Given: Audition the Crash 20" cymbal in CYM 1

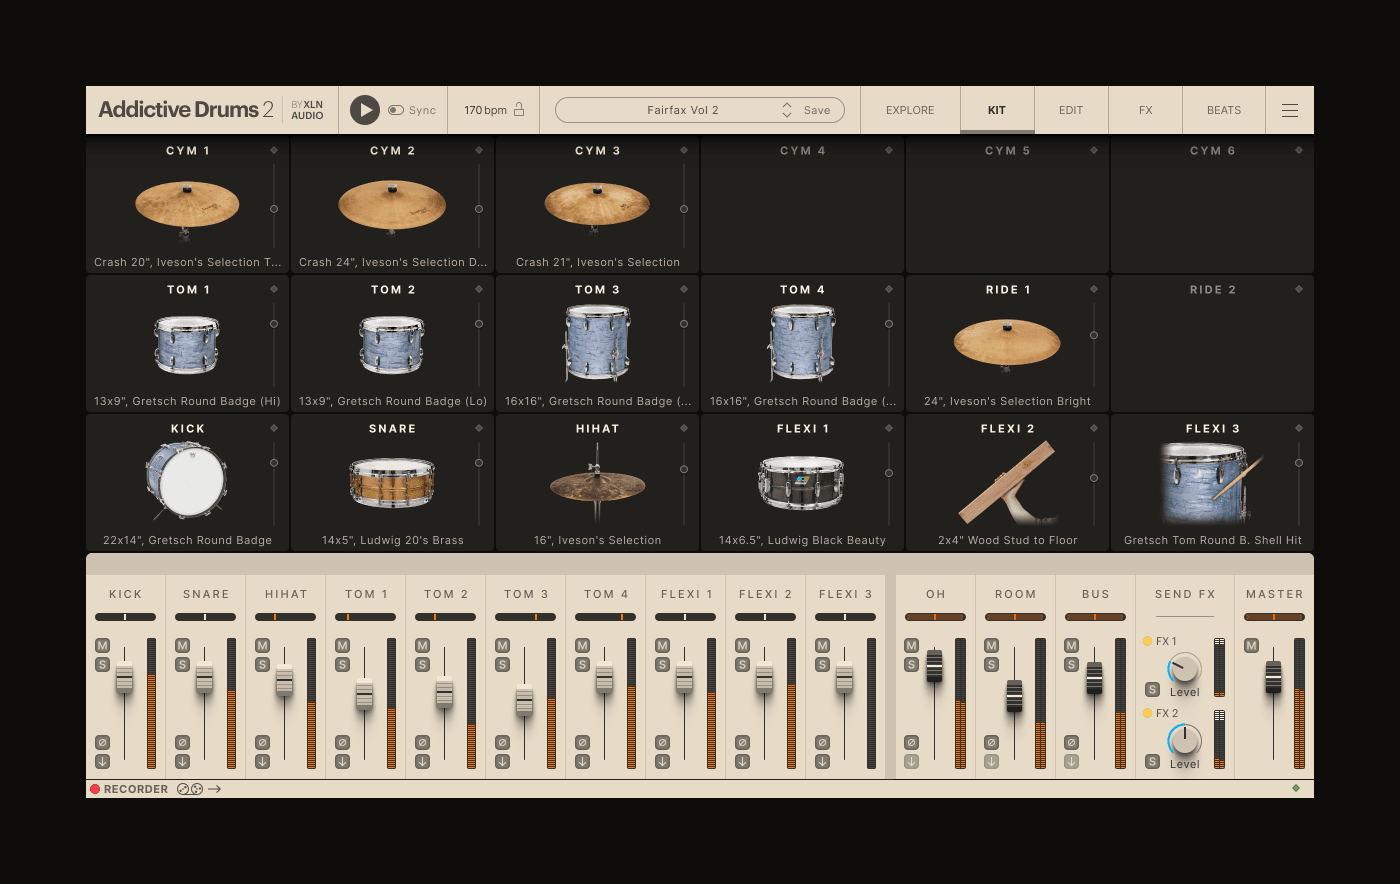Looking at the screenshot, I should (x=187, y=207).
